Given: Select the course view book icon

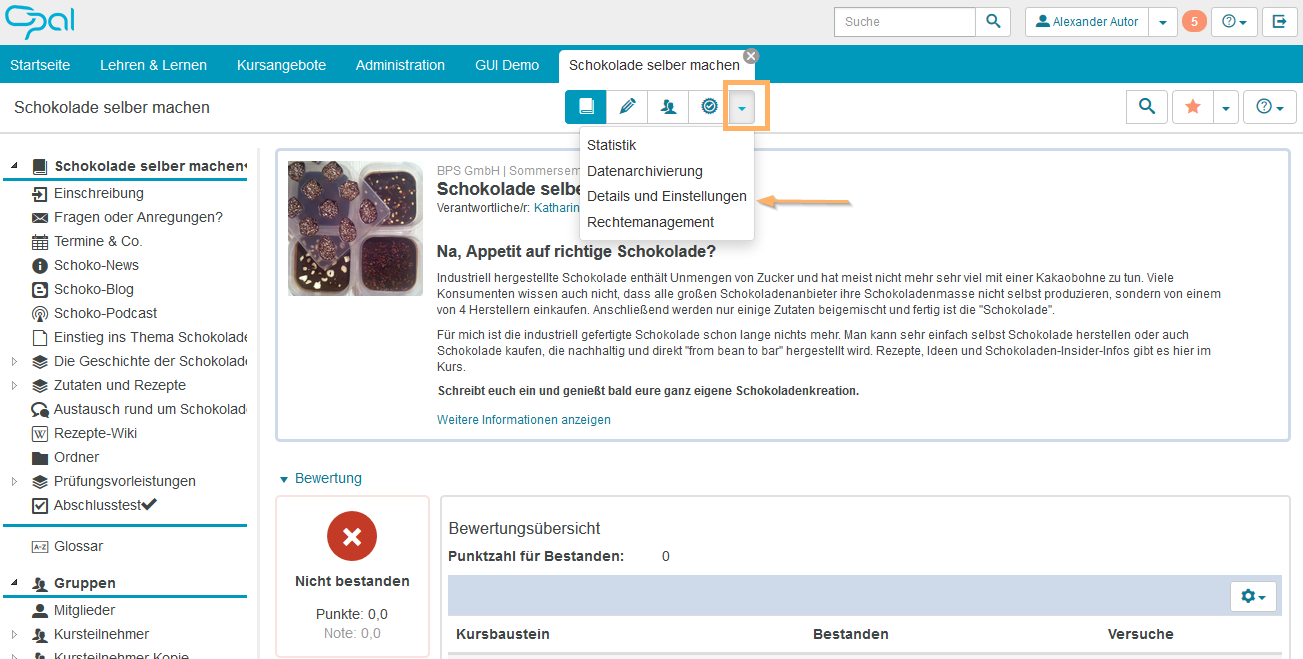Looking at the screenshot, I should (586, 106).
